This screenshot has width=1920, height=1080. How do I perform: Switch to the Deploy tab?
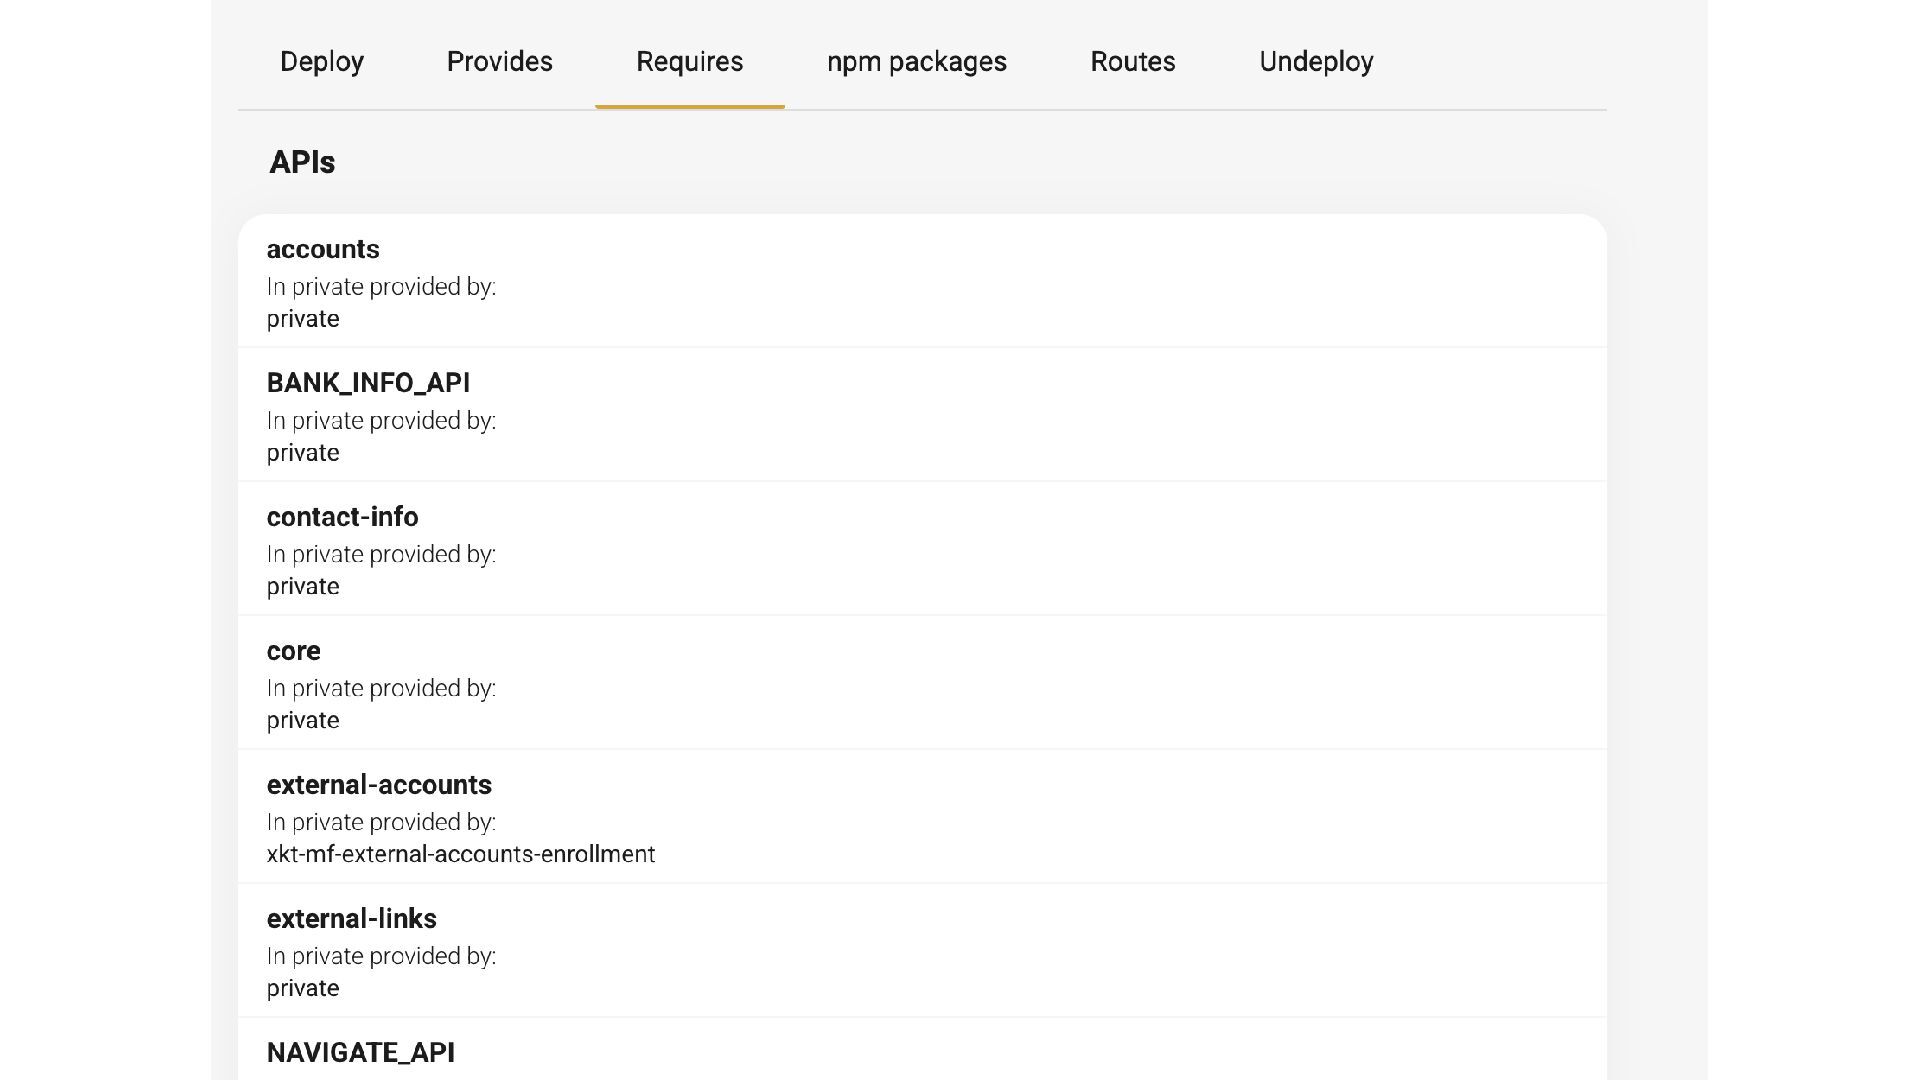[321, 62]
